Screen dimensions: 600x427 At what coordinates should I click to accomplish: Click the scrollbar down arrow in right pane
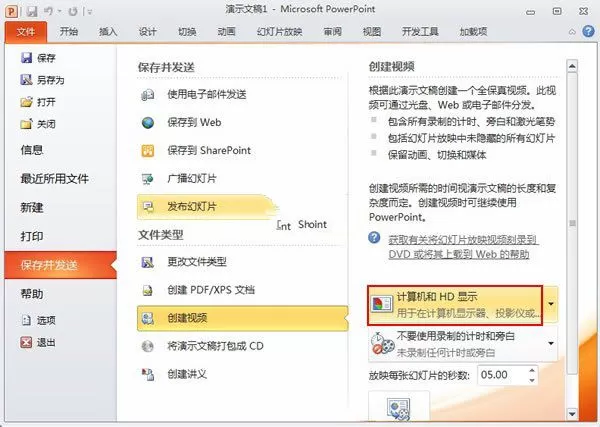click(x=572, y=414)
